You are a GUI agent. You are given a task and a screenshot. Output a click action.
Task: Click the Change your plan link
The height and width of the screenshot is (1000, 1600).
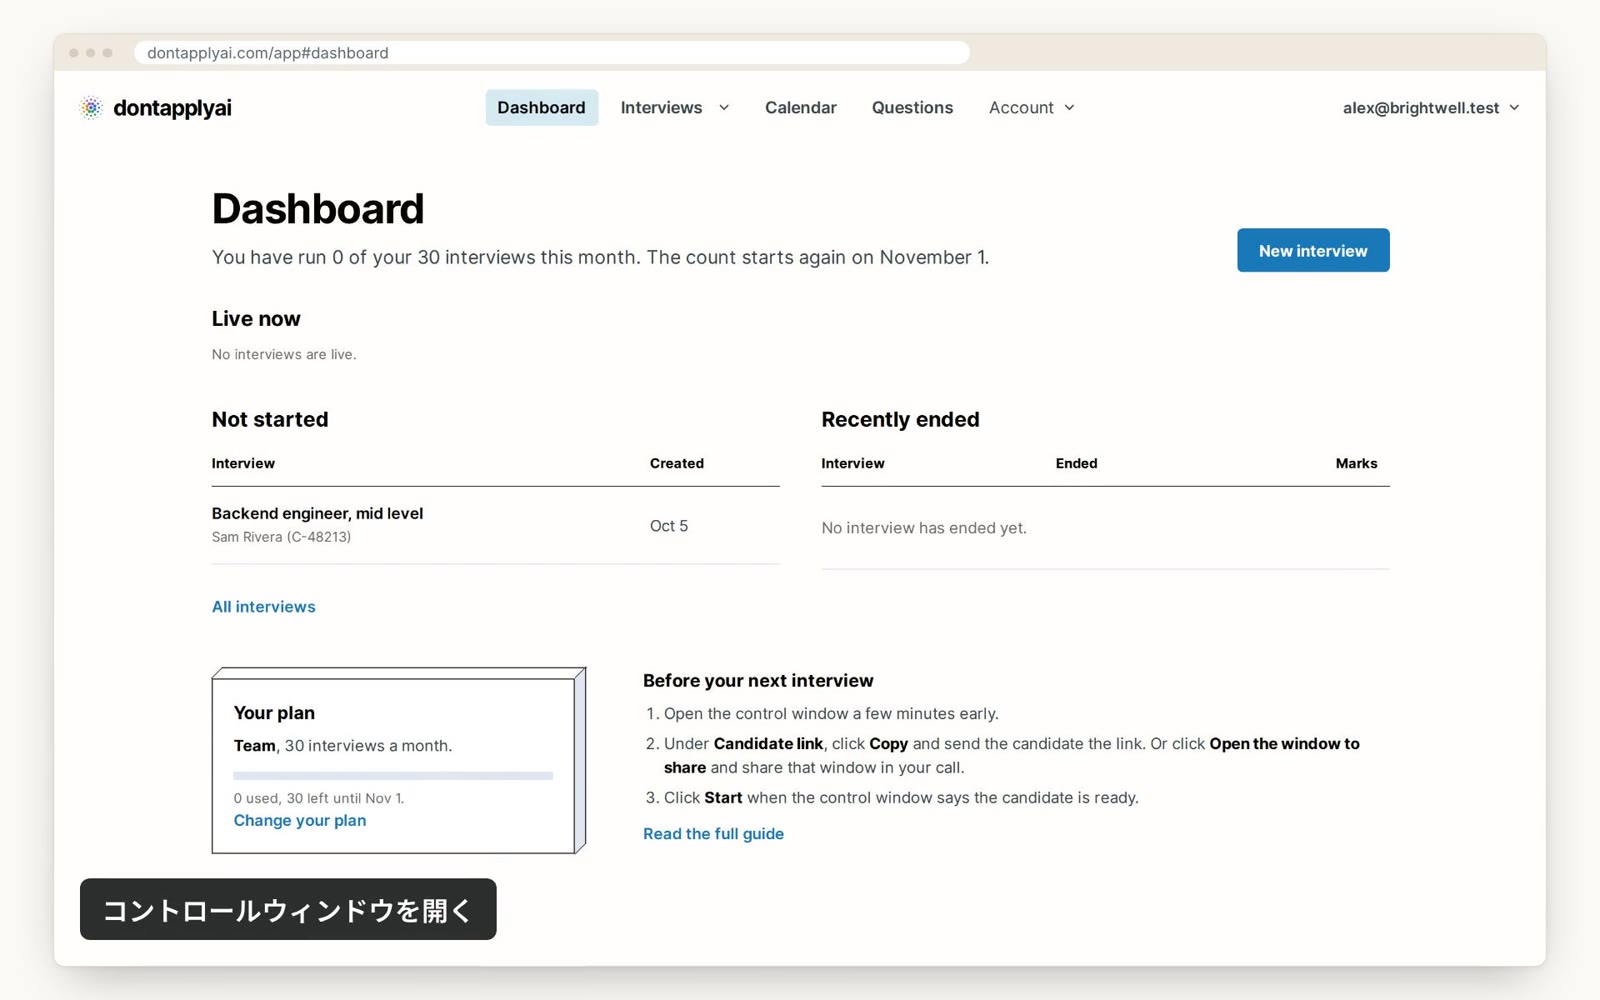(x=300, y=820)
